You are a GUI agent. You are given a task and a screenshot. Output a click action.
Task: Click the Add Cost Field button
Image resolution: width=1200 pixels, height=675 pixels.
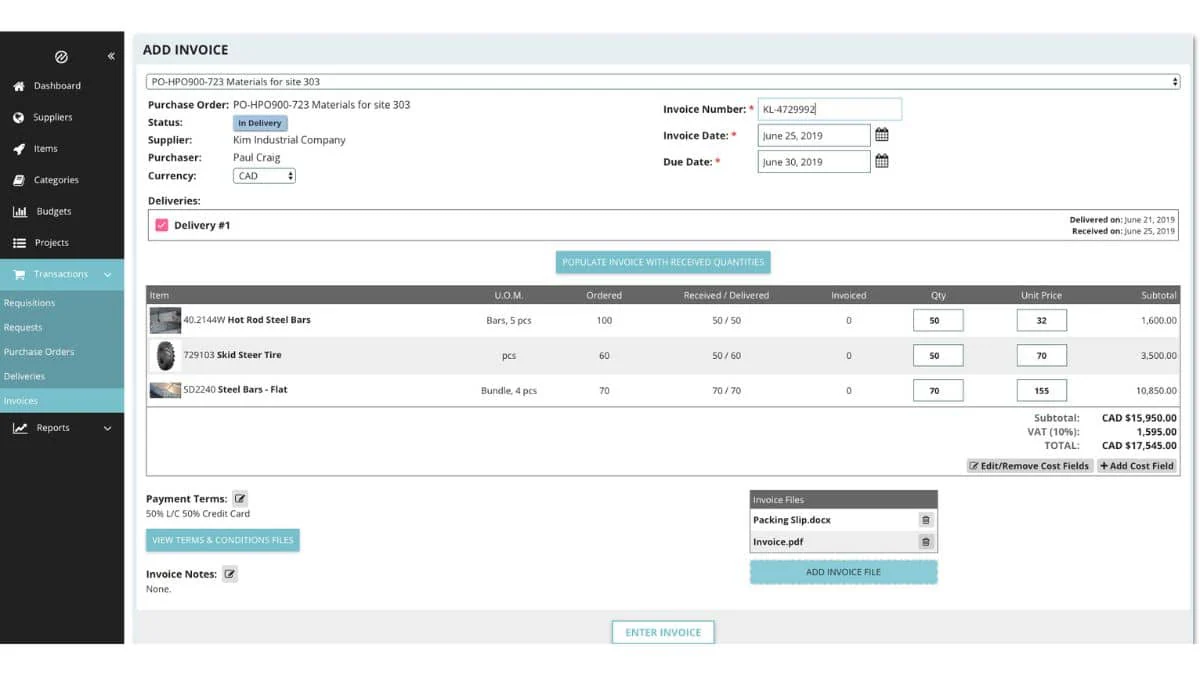1137,466
